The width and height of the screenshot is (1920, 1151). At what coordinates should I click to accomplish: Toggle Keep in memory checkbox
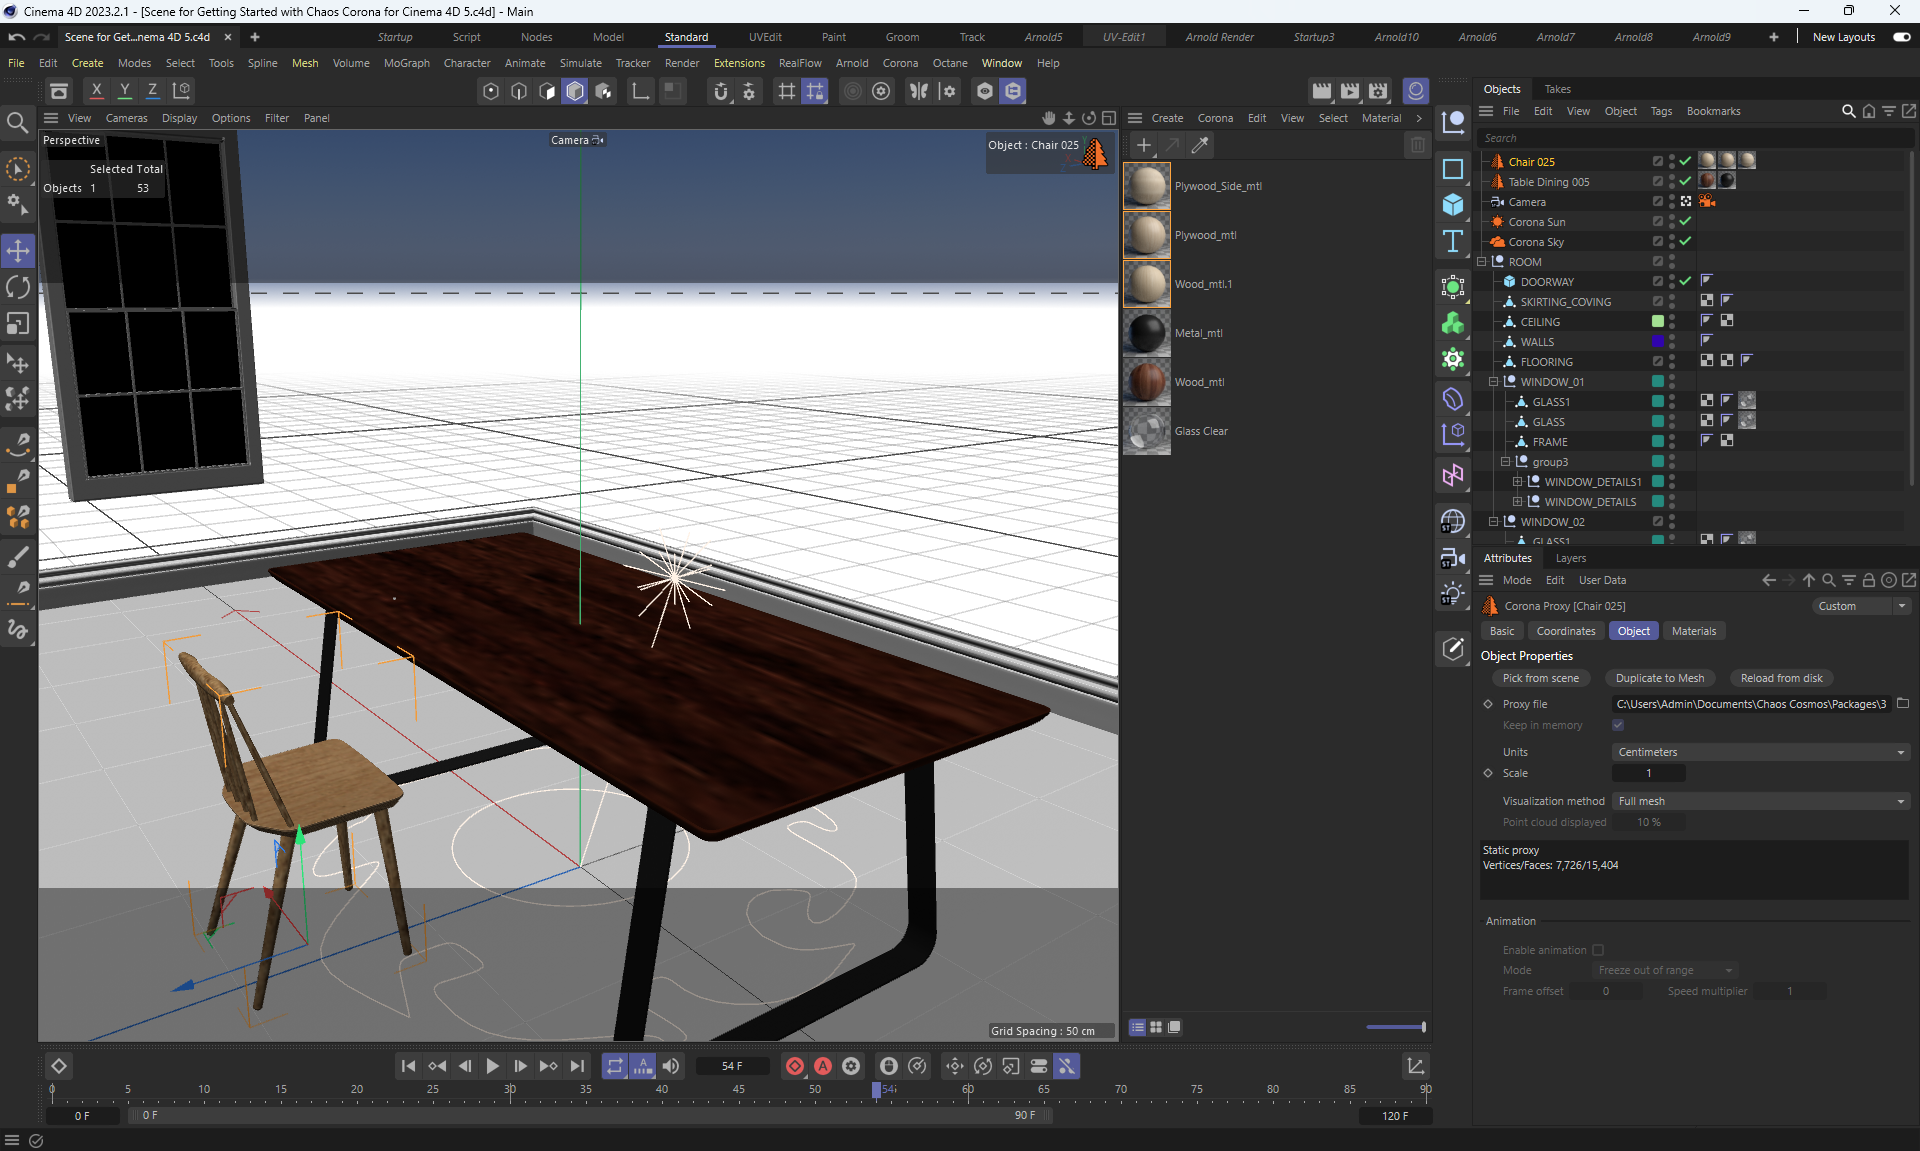[x=1618, y=725]
